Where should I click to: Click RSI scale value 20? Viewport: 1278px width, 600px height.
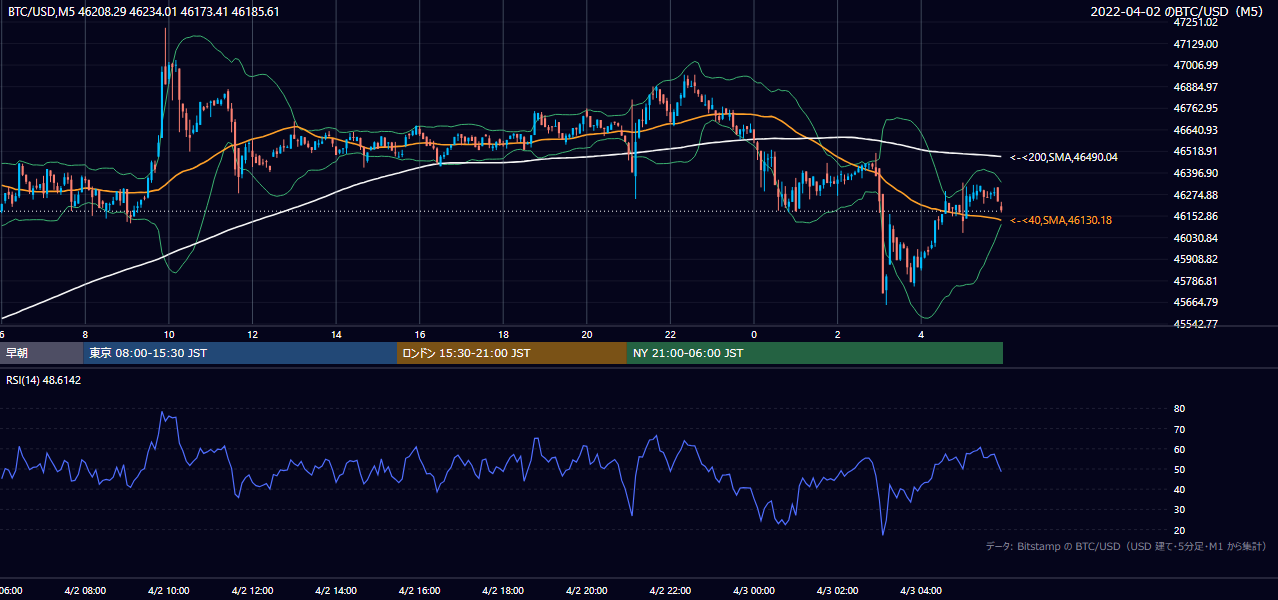point(1179,530)
